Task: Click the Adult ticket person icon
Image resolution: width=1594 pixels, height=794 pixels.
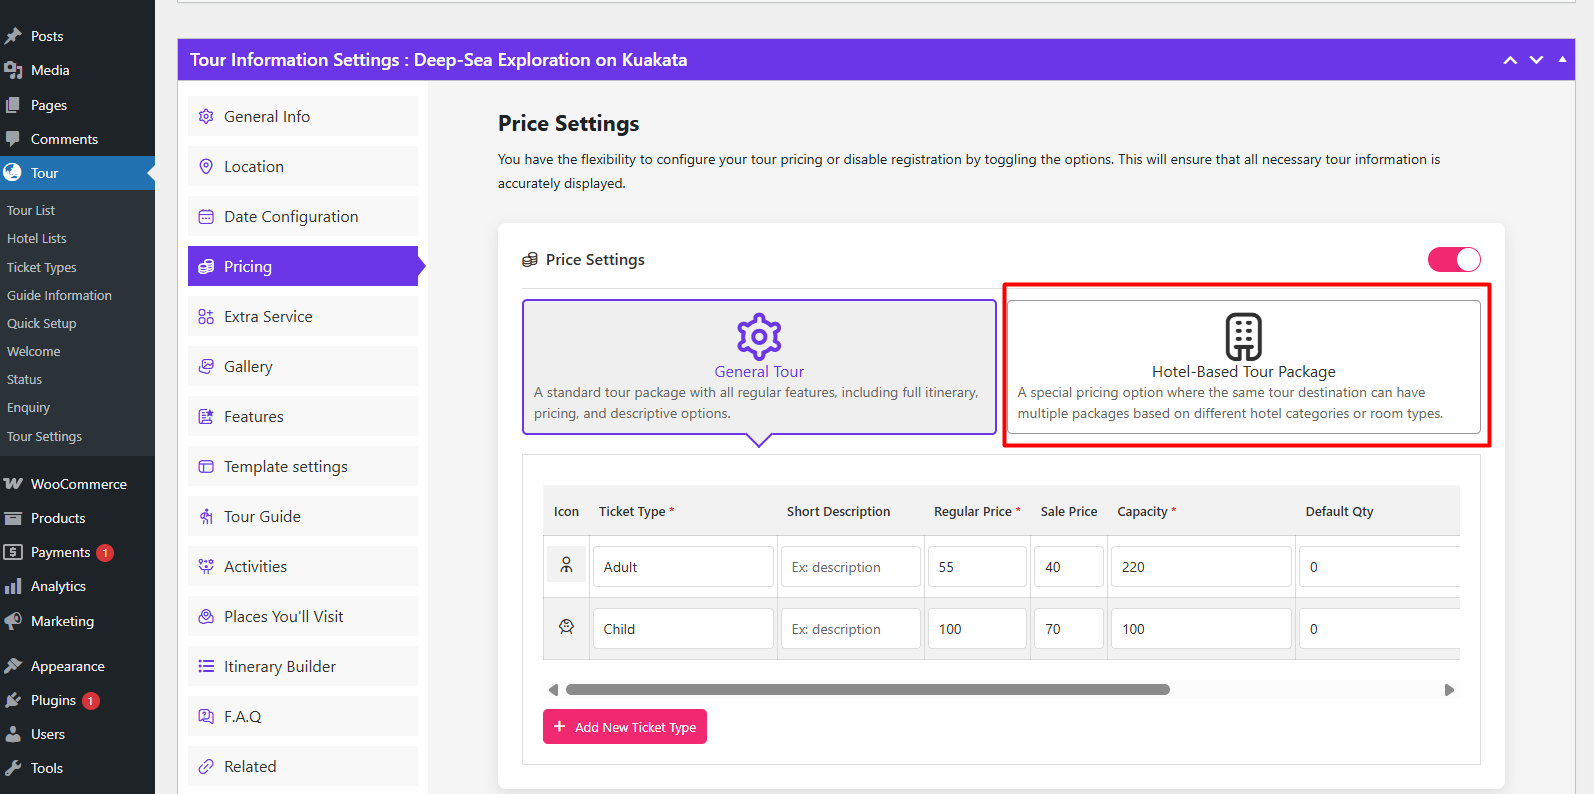Action: click(566, 566)
